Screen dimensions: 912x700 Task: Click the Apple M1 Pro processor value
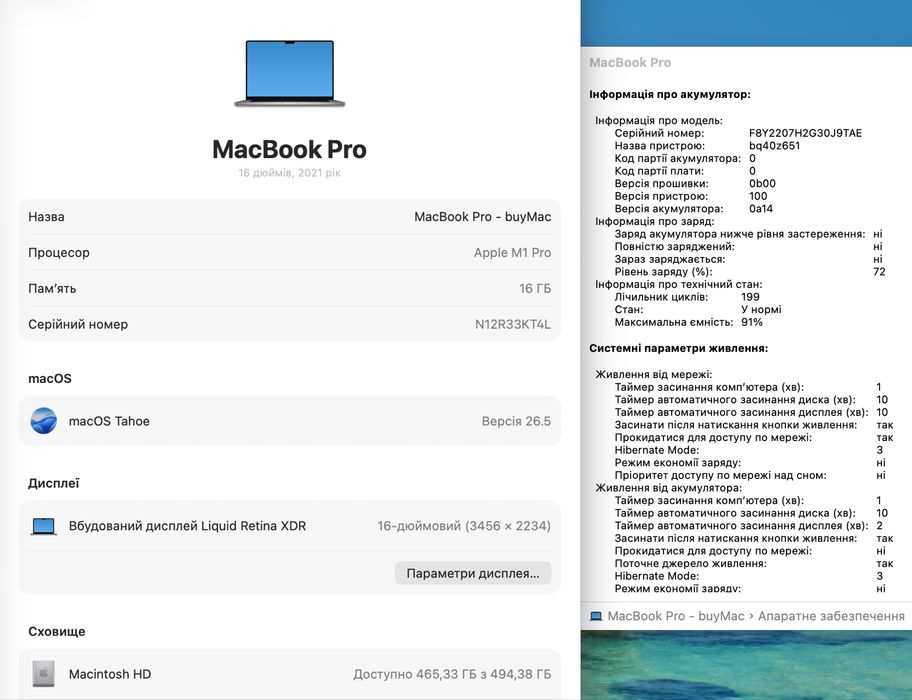click(x=512, y=253)
